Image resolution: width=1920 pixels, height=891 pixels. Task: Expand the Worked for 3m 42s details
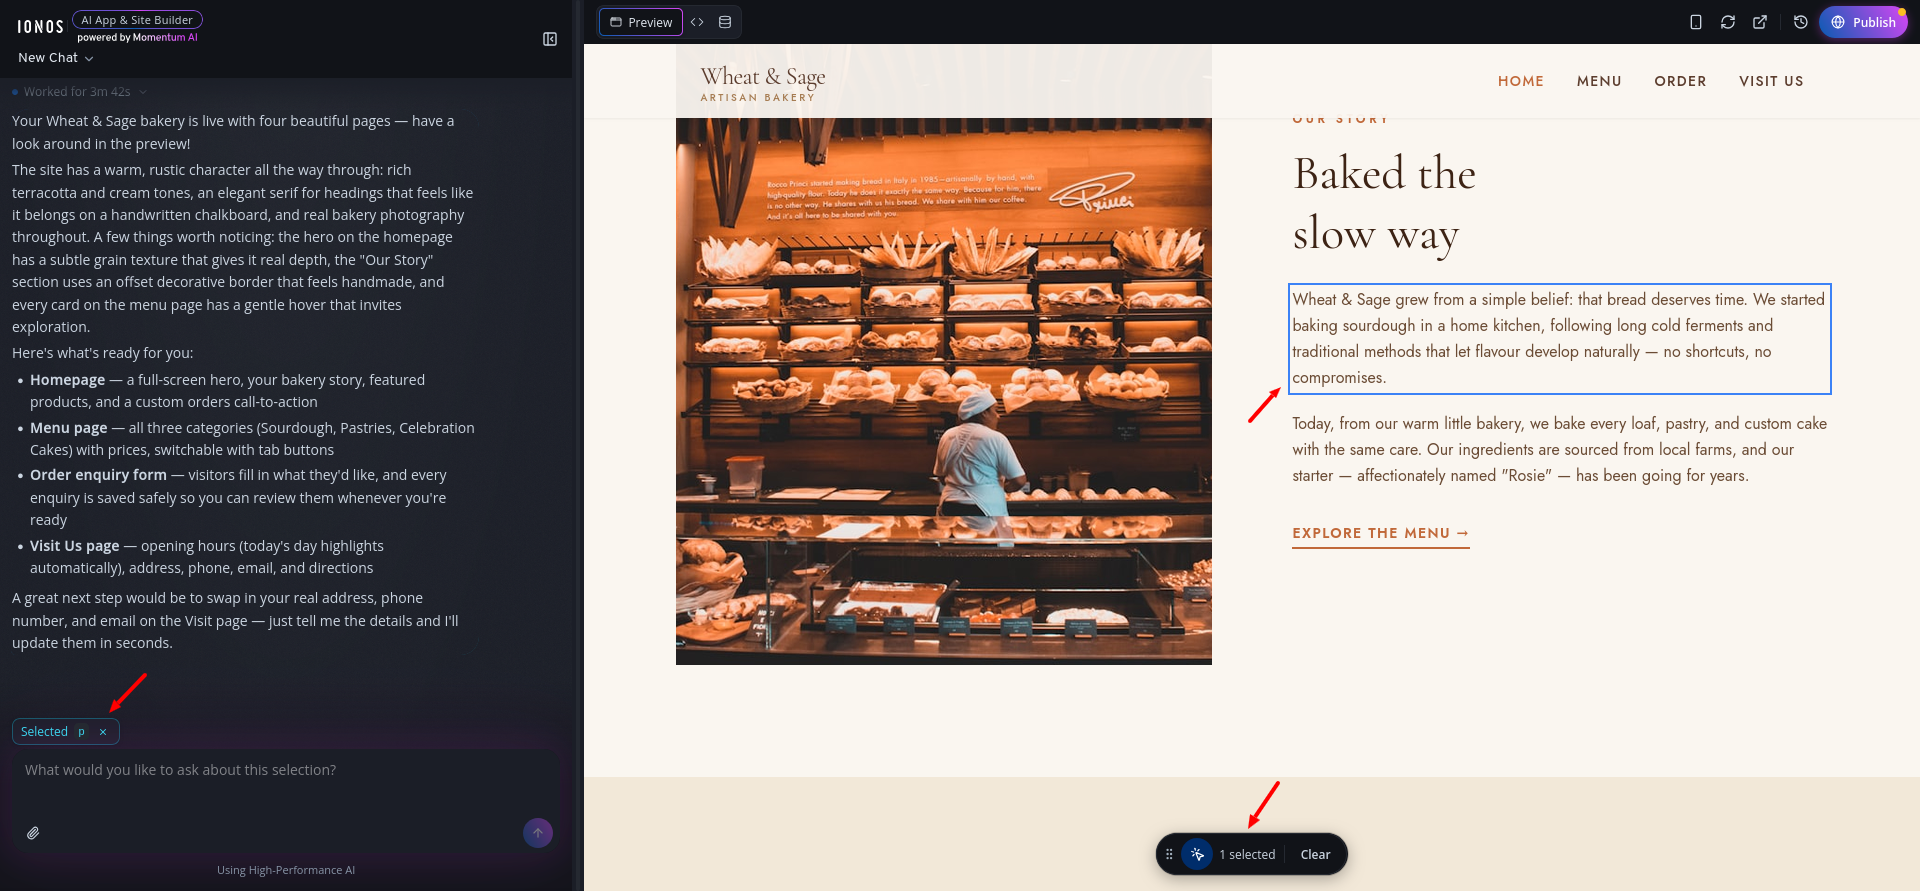pos(80,92)
